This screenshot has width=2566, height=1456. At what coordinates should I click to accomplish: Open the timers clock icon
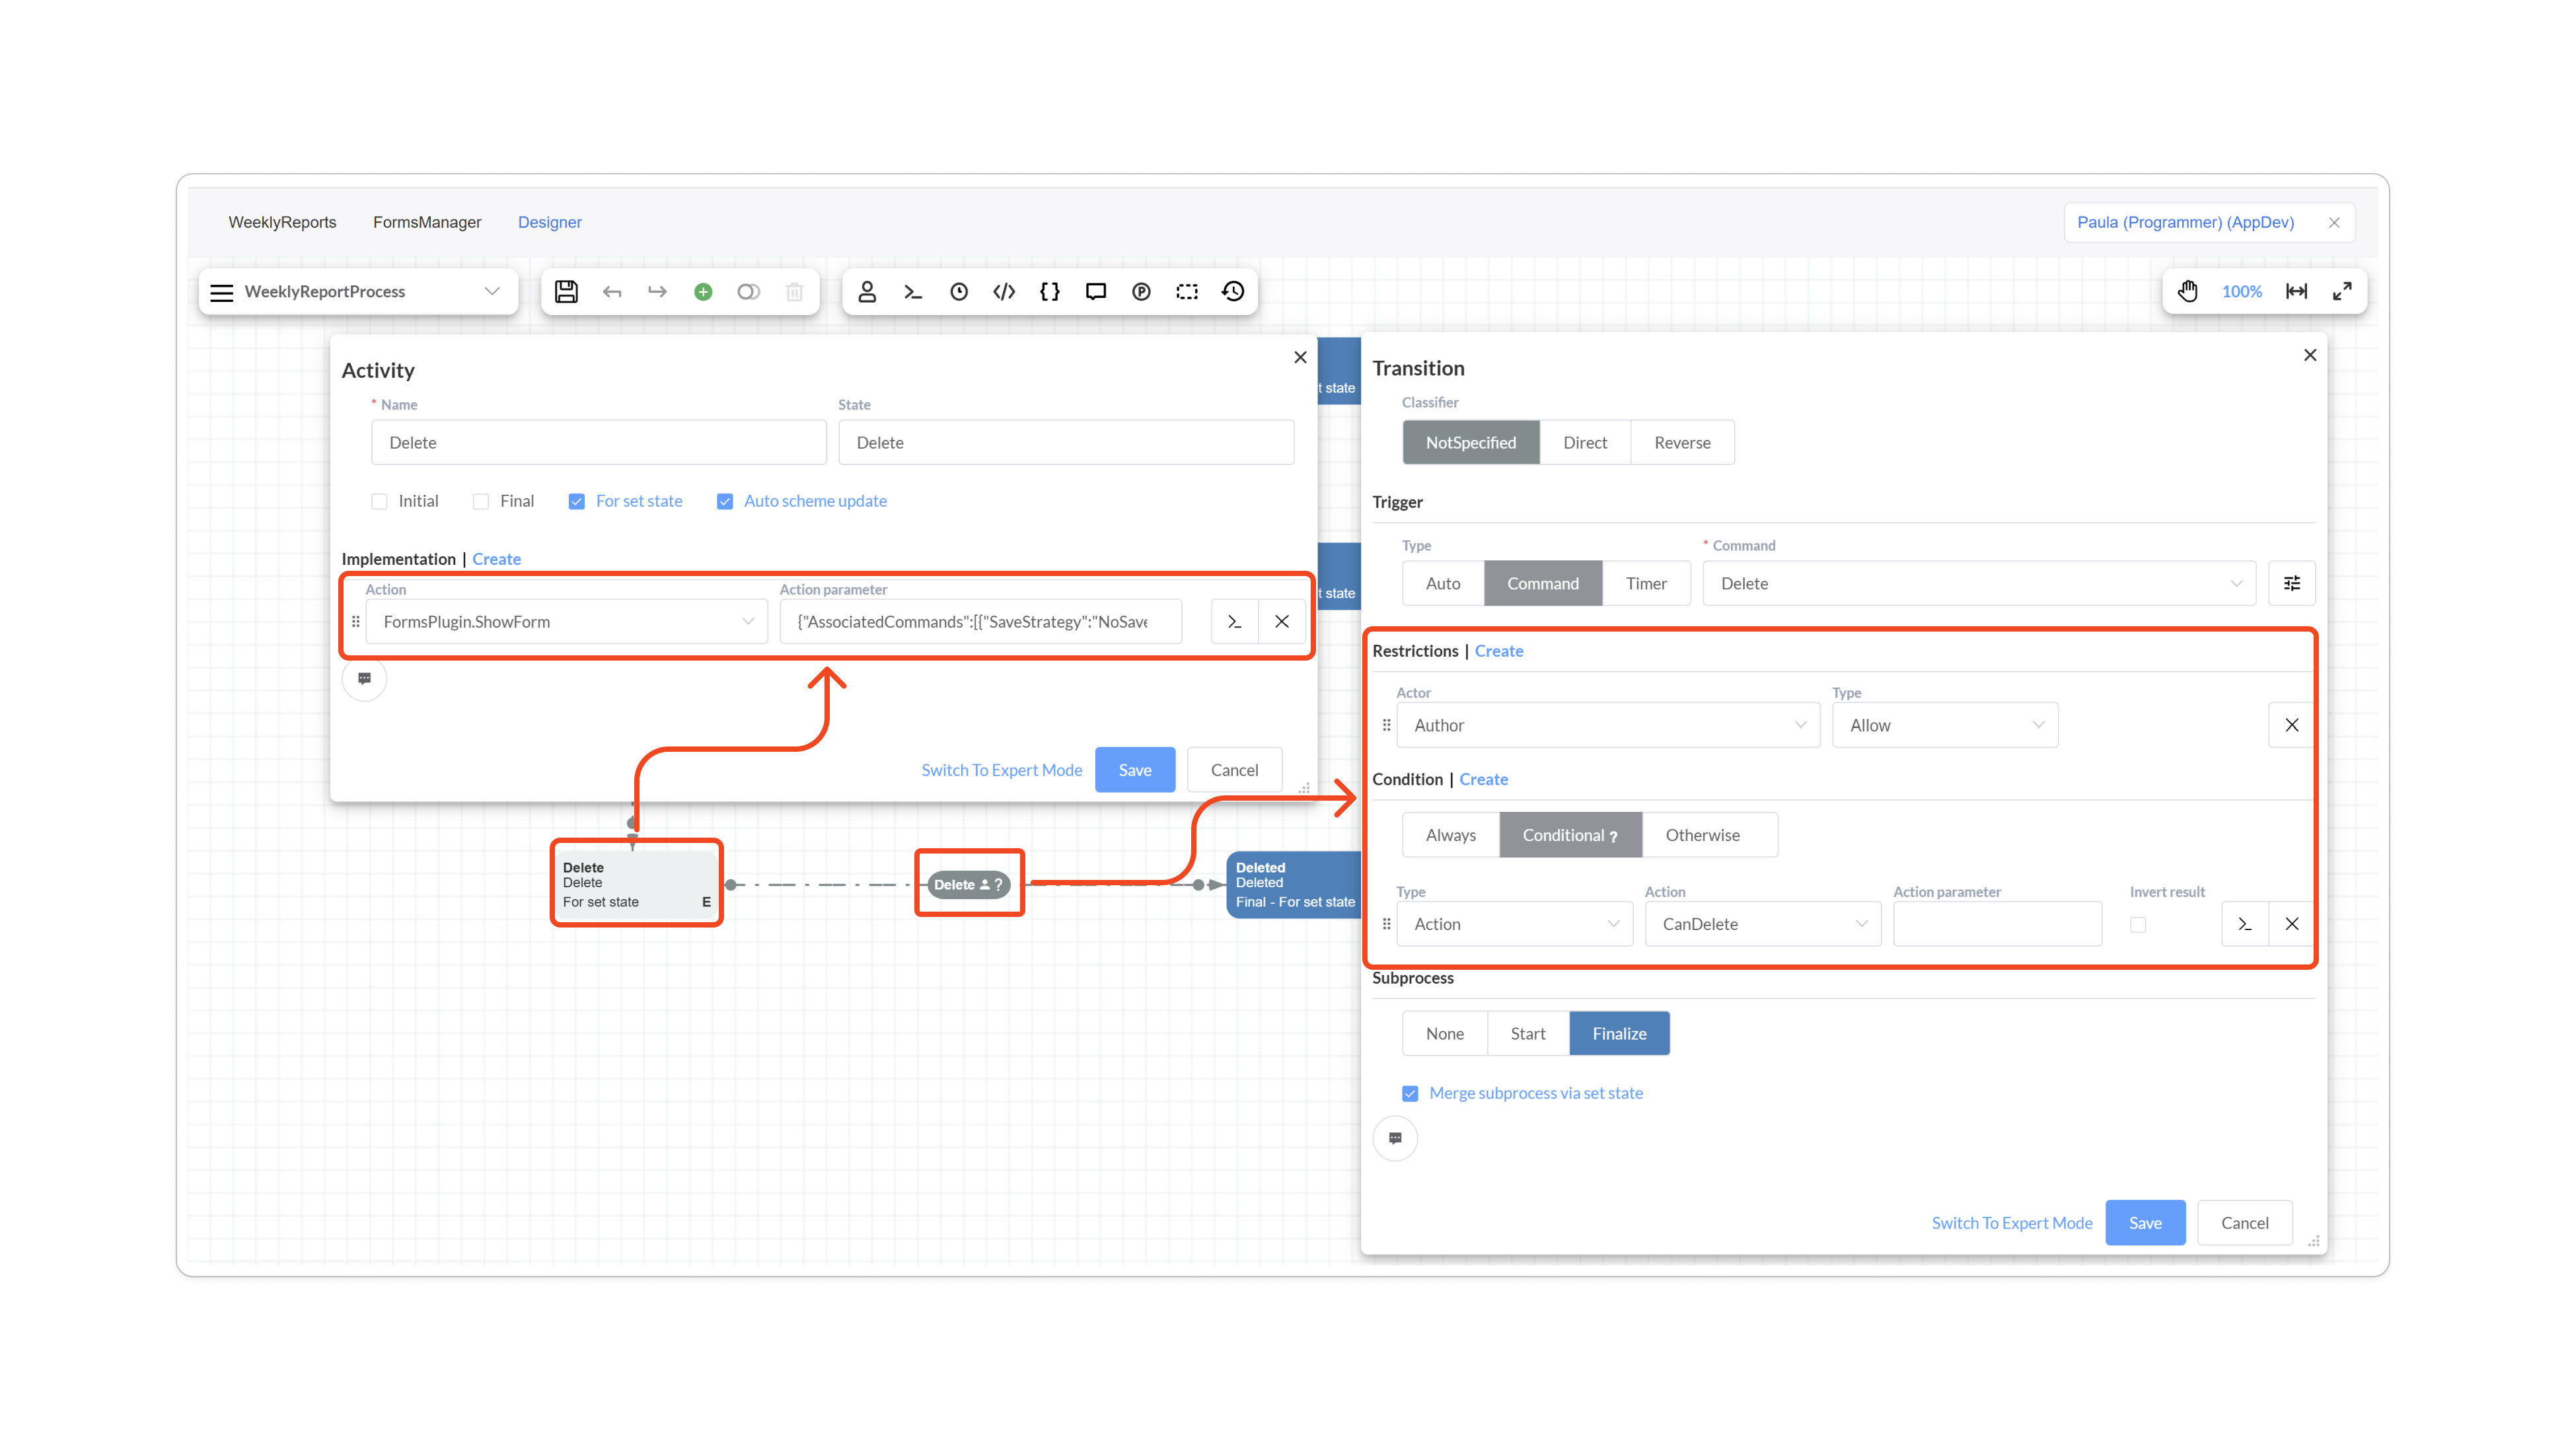pos(958,291)
